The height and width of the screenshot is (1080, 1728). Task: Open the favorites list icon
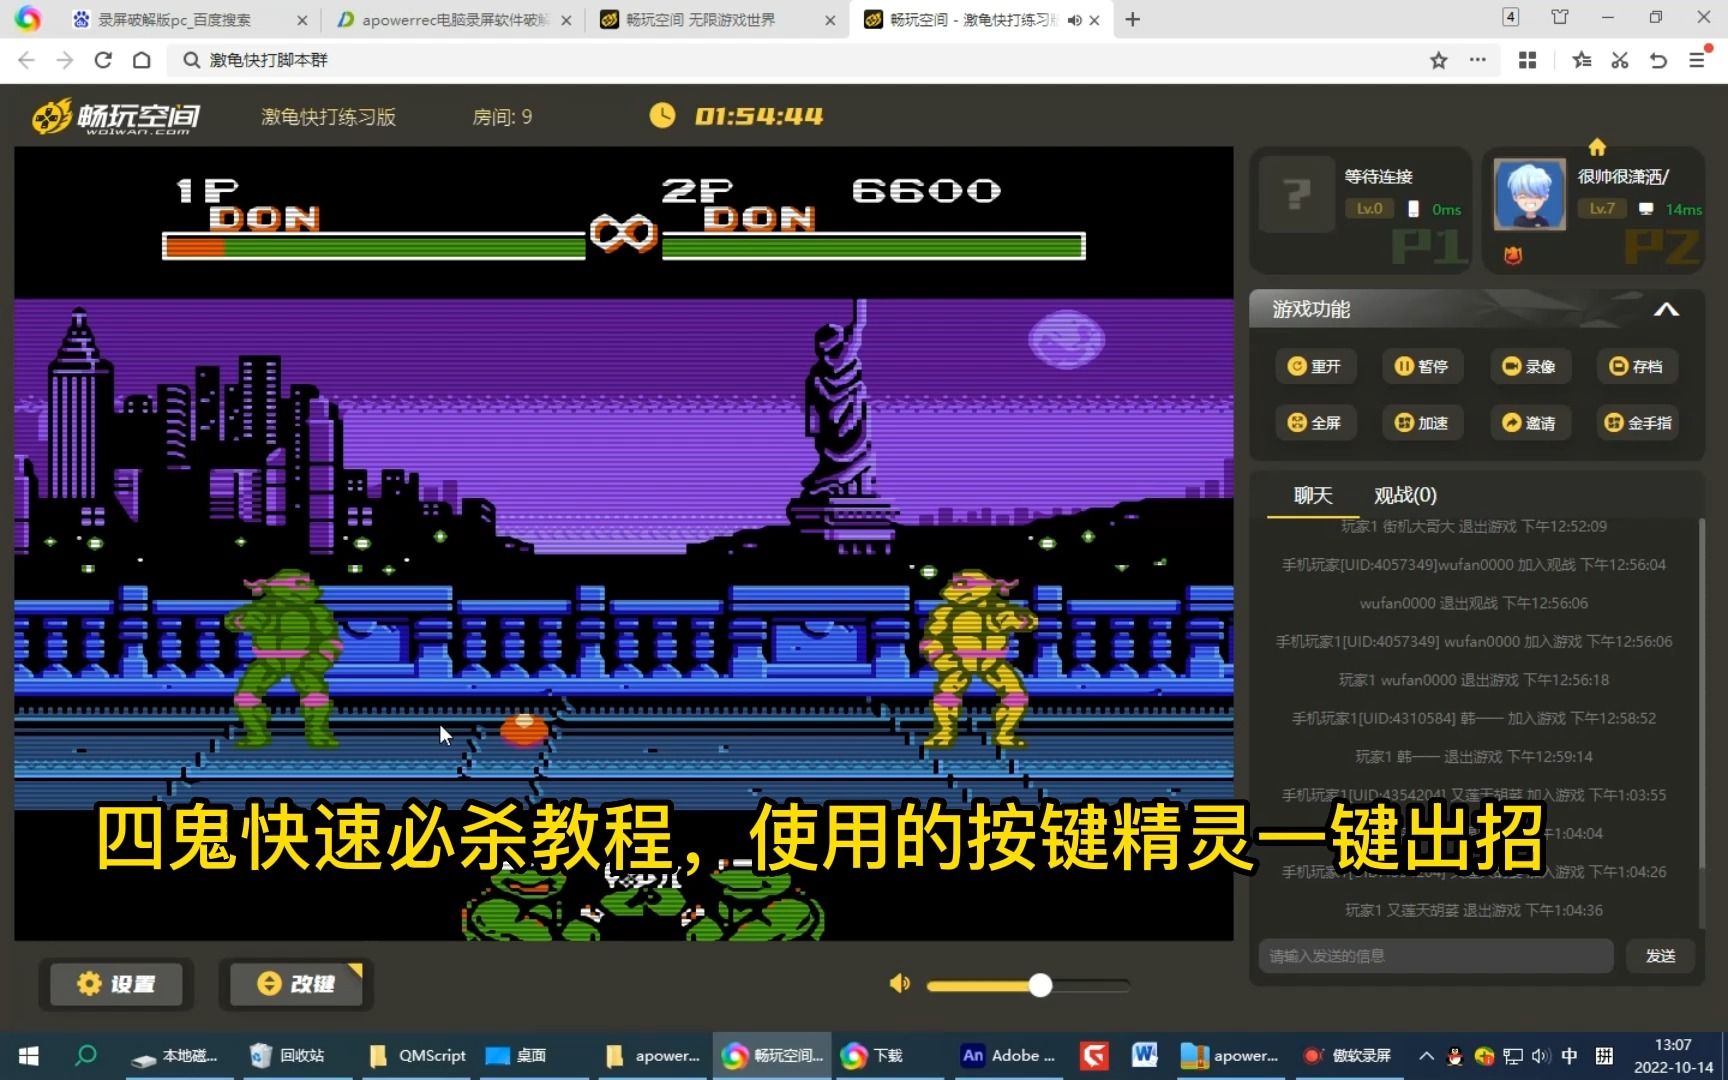click(1582, 60)
